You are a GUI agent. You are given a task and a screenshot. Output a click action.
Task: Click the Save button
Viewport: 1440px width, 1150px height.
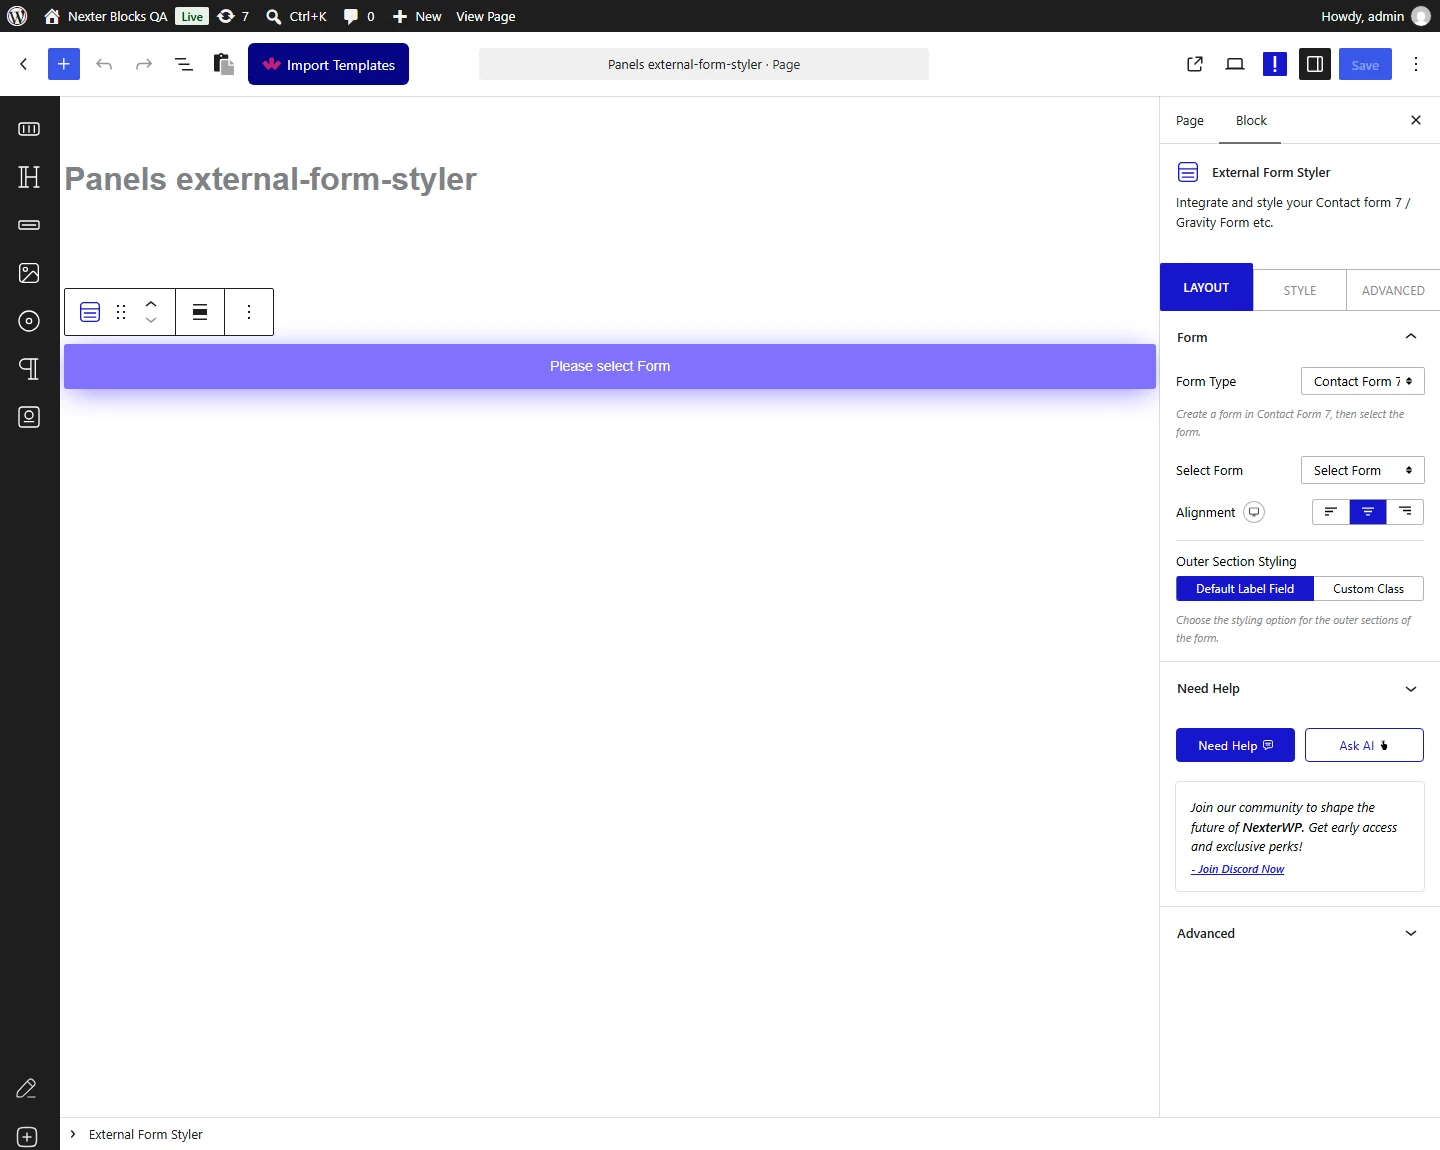tap(1365, 64)
